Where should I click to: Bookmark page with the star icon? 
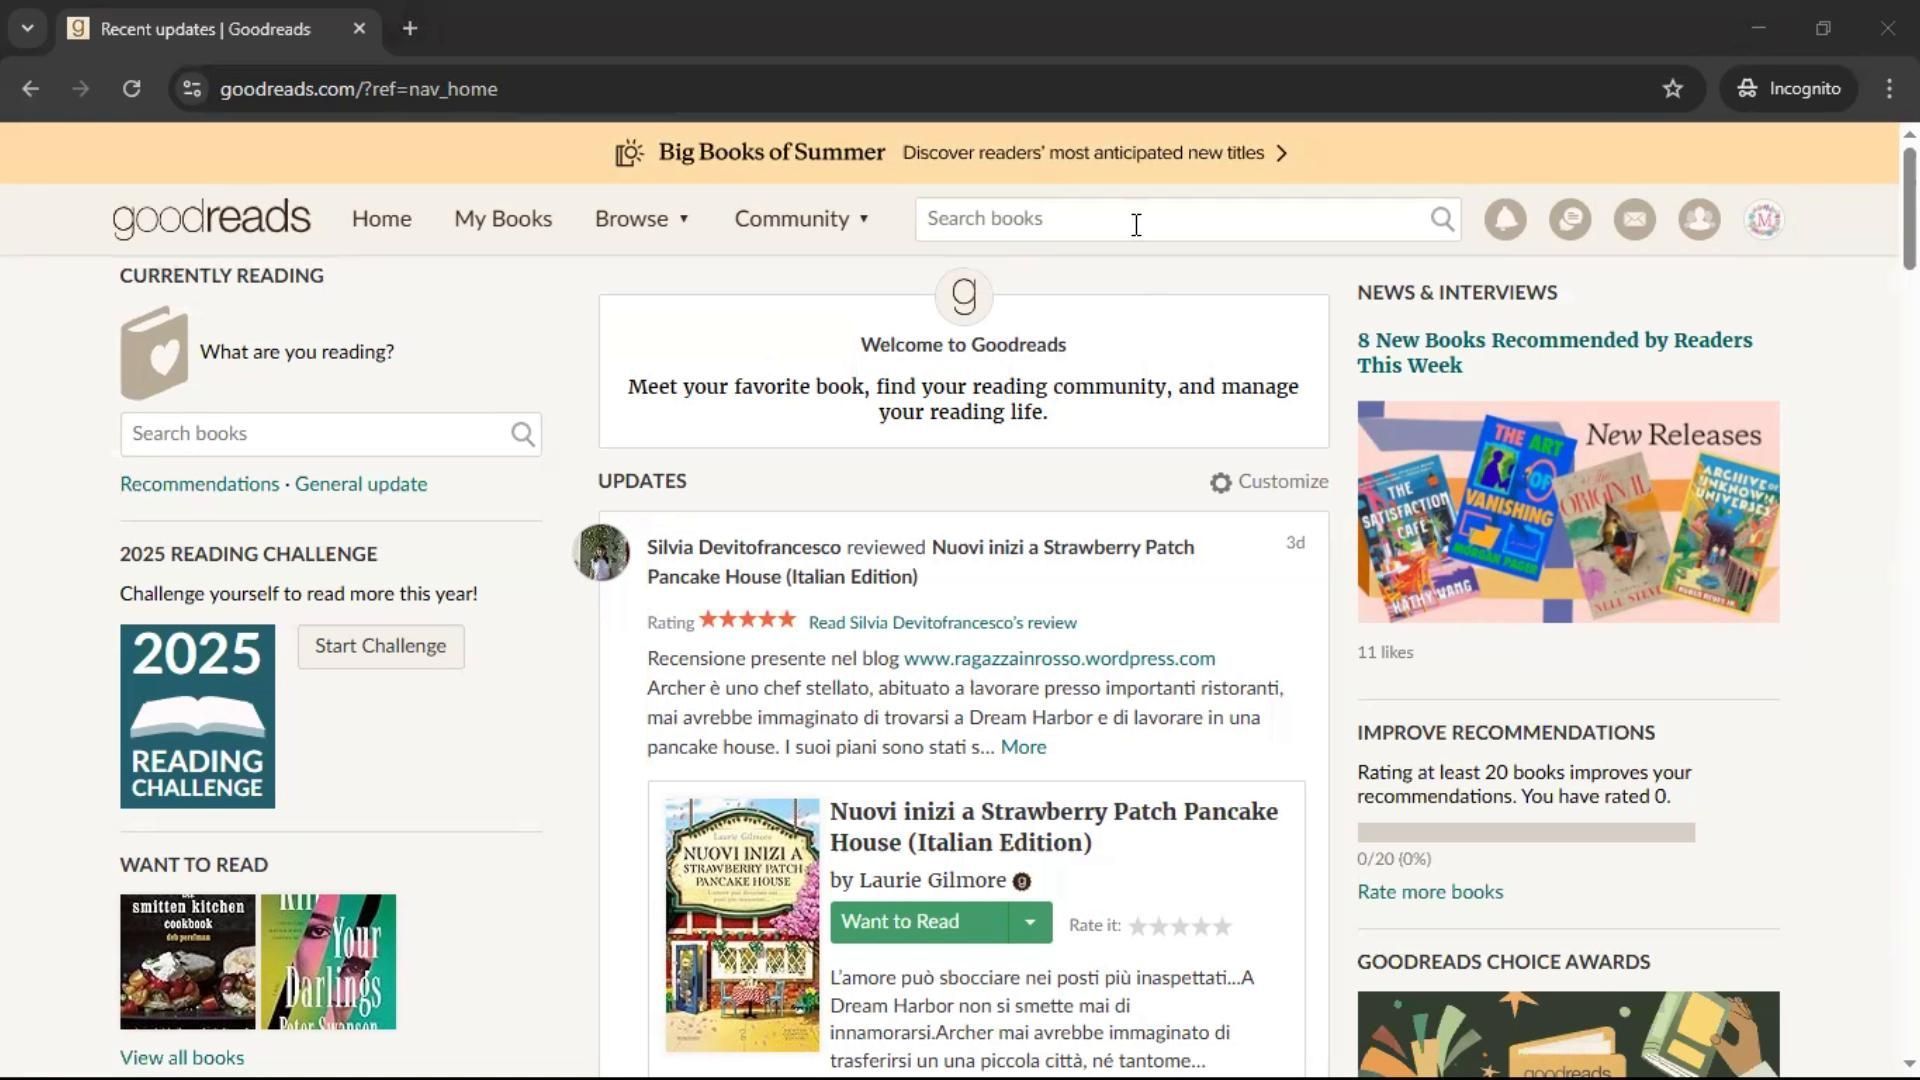[1673, 89]
